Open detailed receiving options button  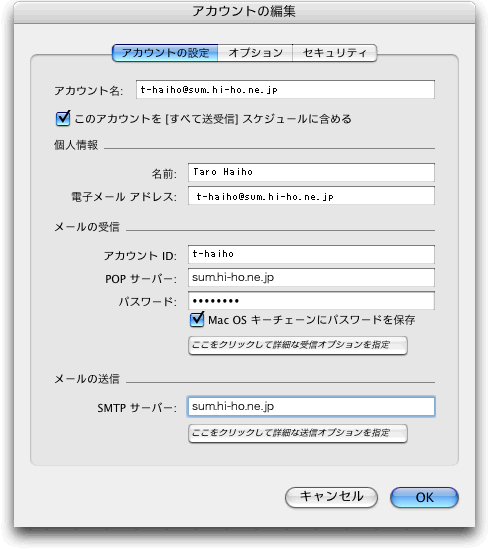298,345
